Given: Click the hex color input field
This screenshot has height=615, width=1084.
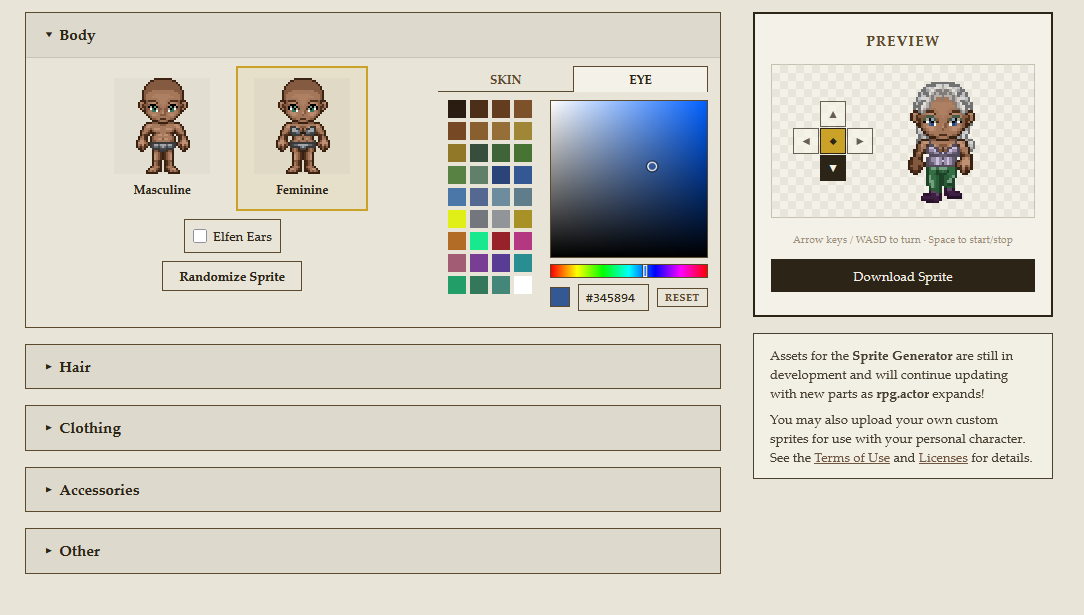Looking at the screenshot, I should pos(613,298).
